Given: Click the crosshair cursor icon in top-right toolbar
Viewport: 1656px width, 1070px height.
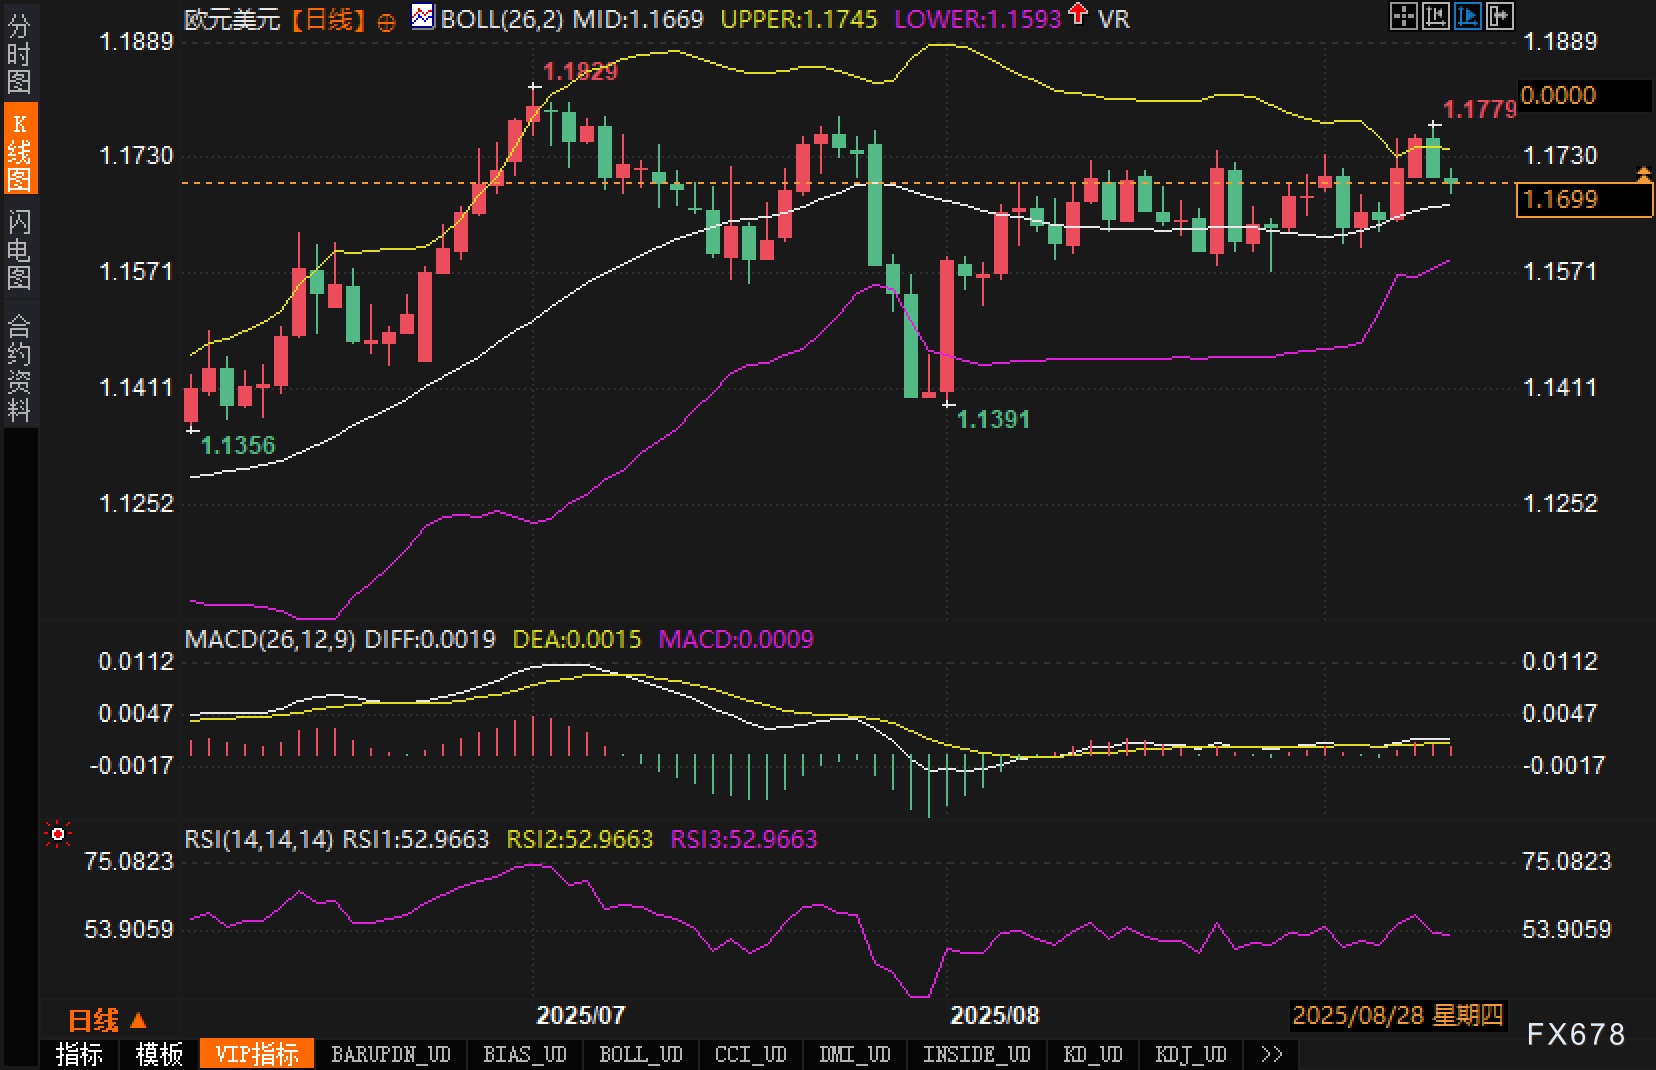Looking at the screenshot, I should tap(1404, 16).
